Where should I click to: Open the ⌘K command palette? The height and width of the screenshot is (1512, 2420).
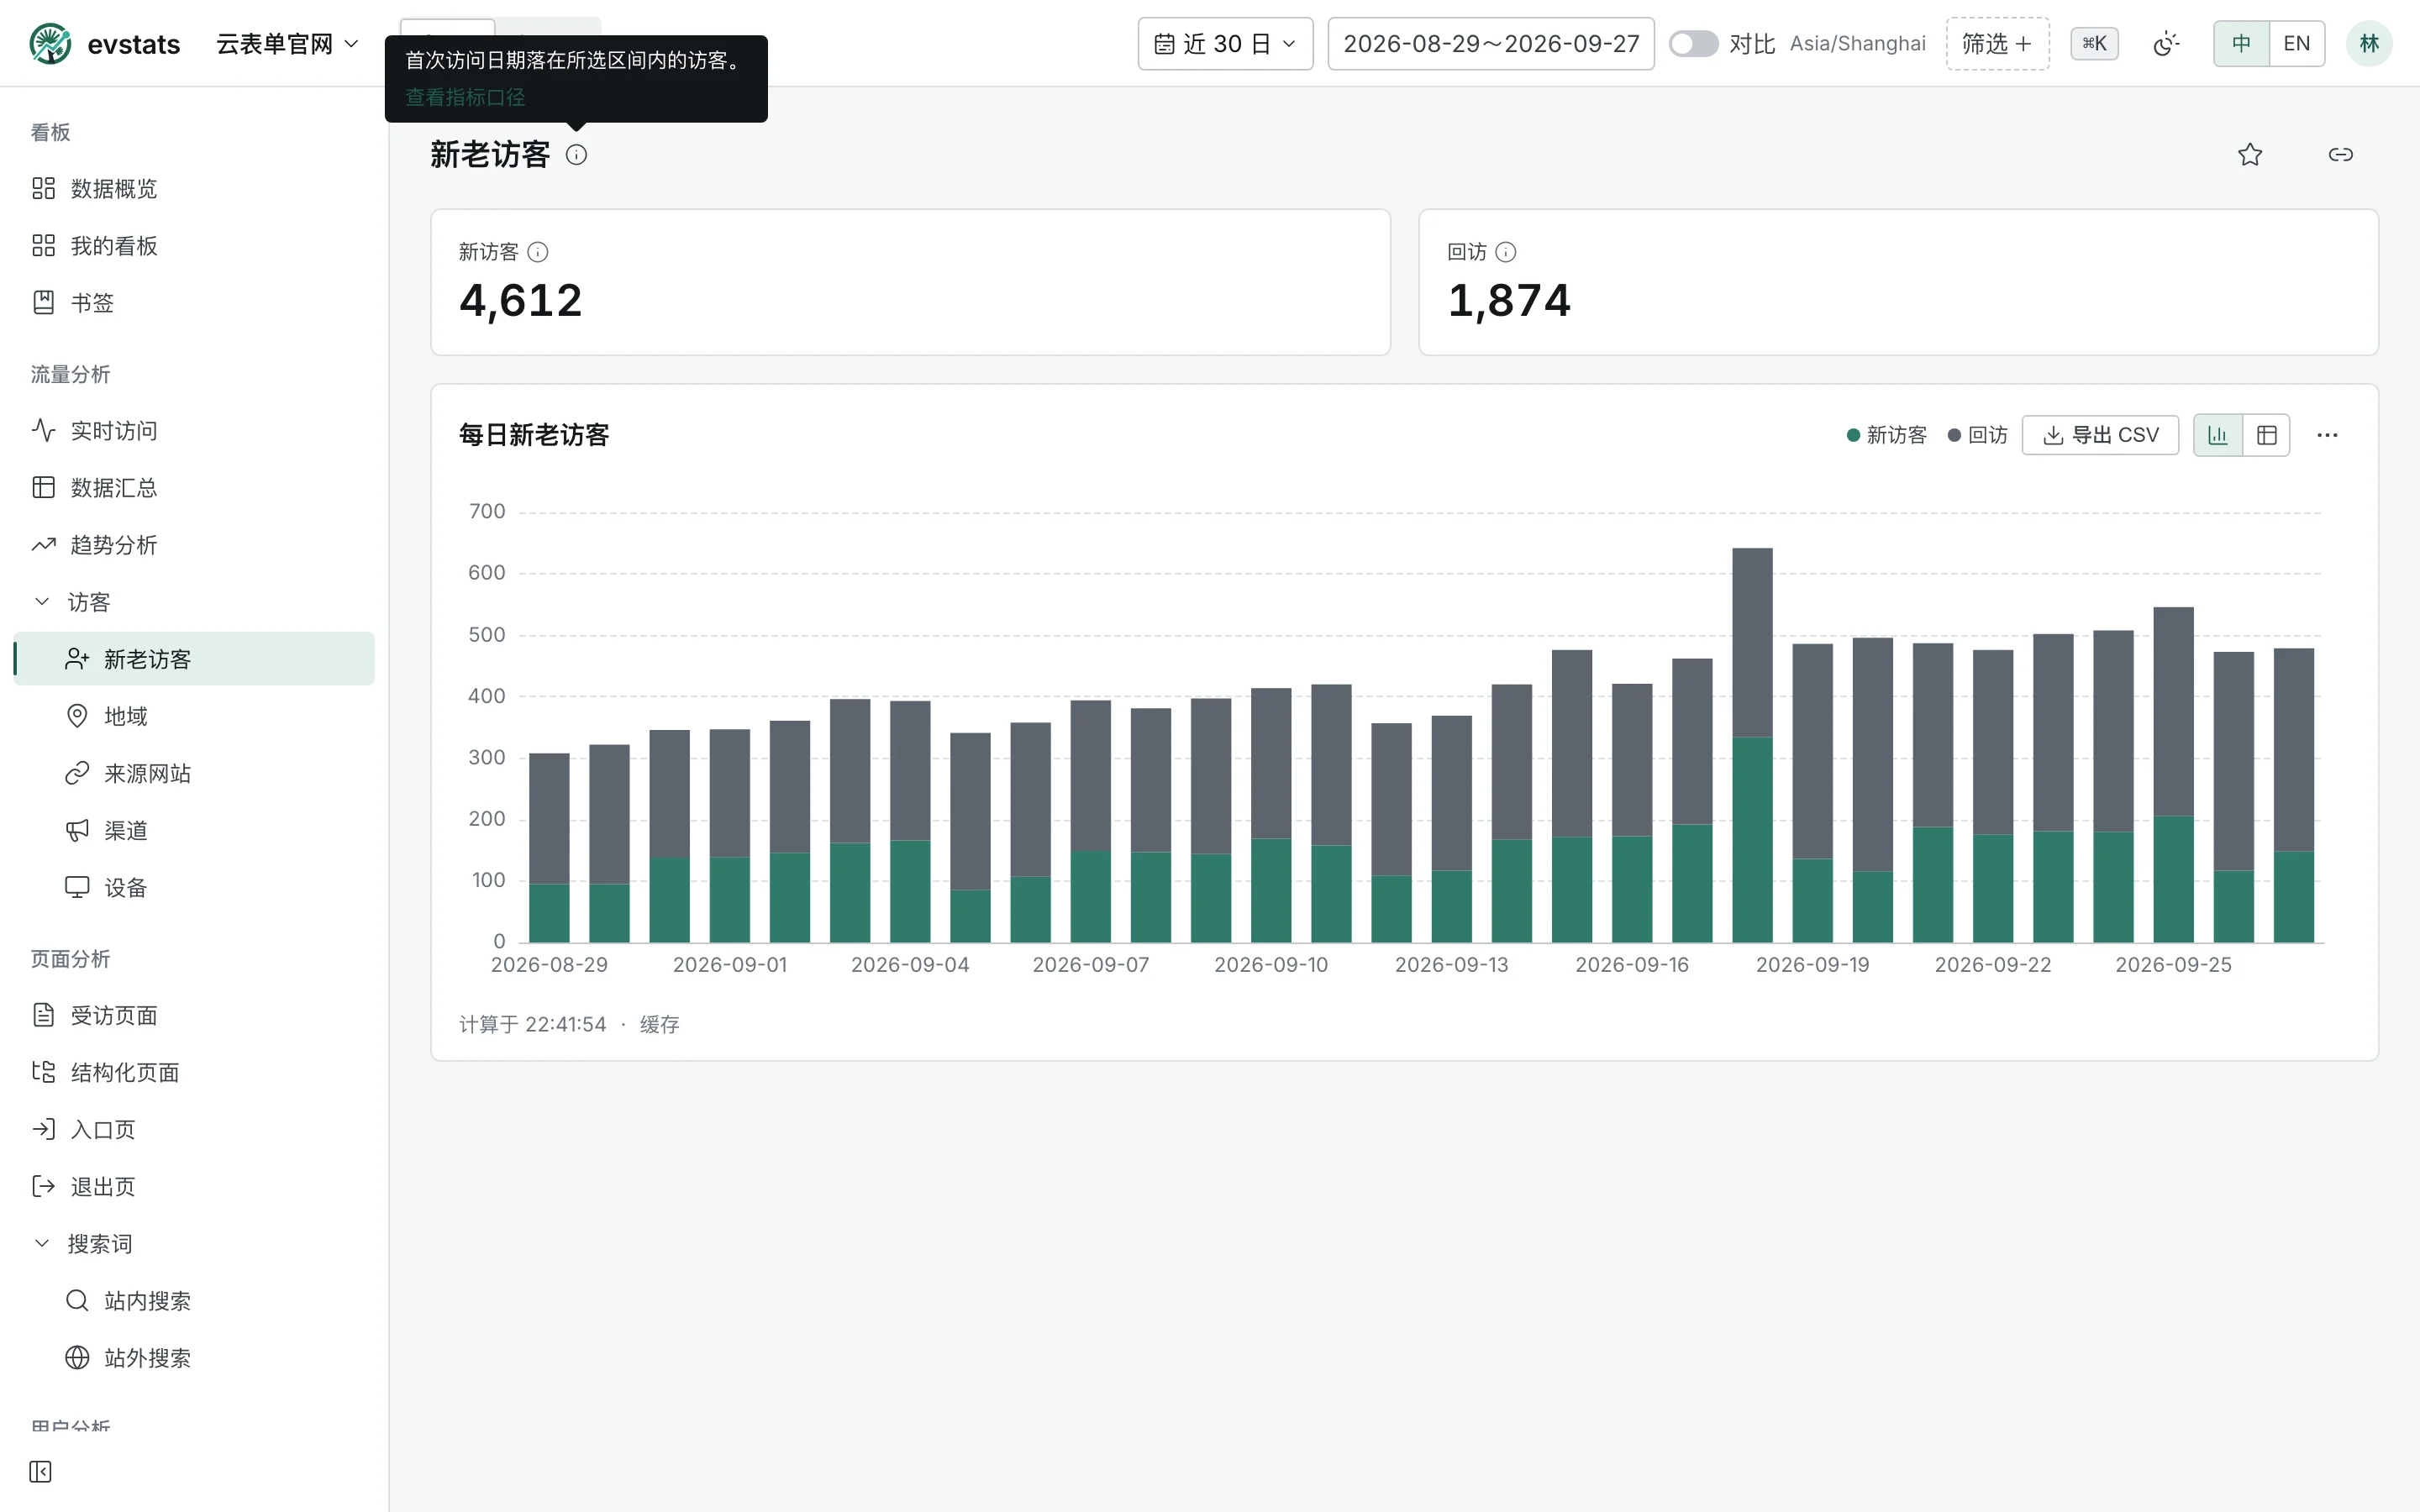click(2094, 44)
